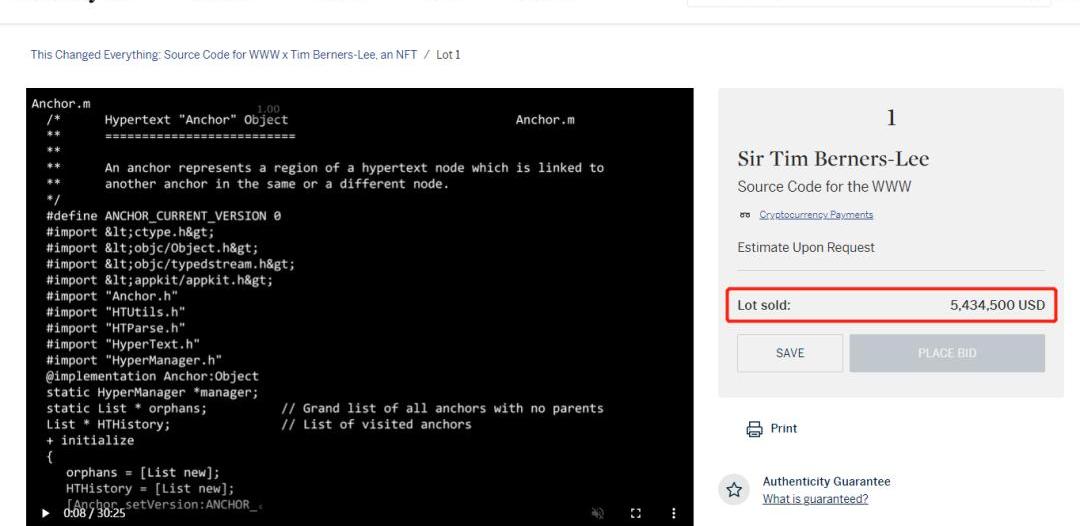Open the video more options menu

(x=673, y=513)
